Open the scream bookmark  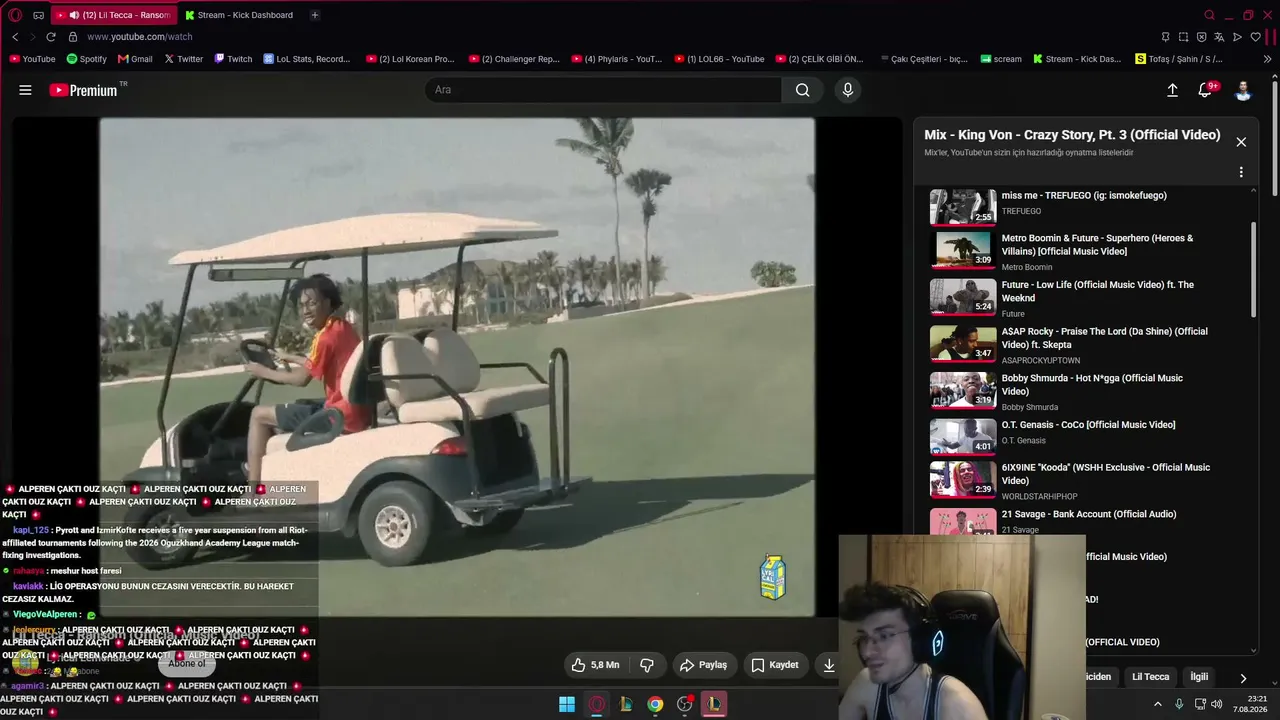[1000, 59]
